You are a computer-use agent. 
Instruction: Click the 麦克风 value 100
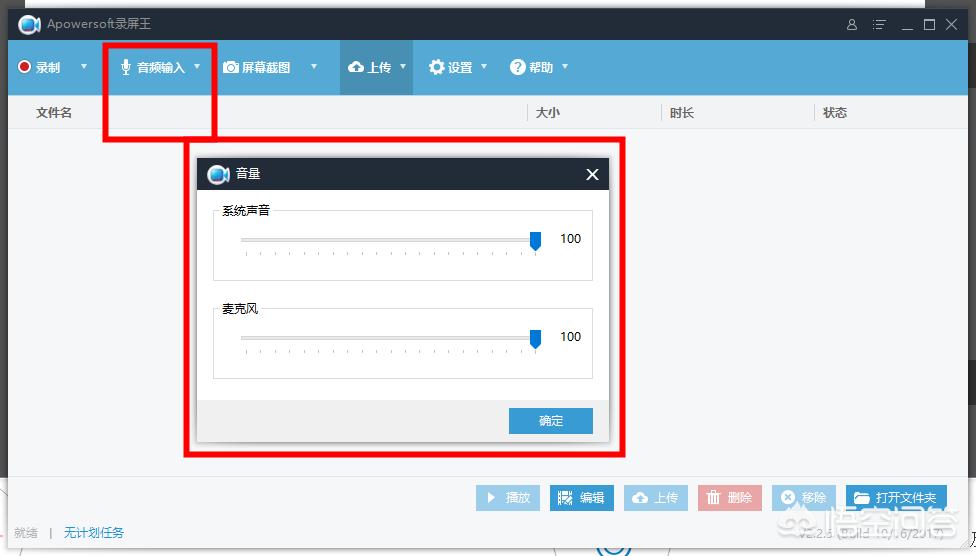coord(570,336)
